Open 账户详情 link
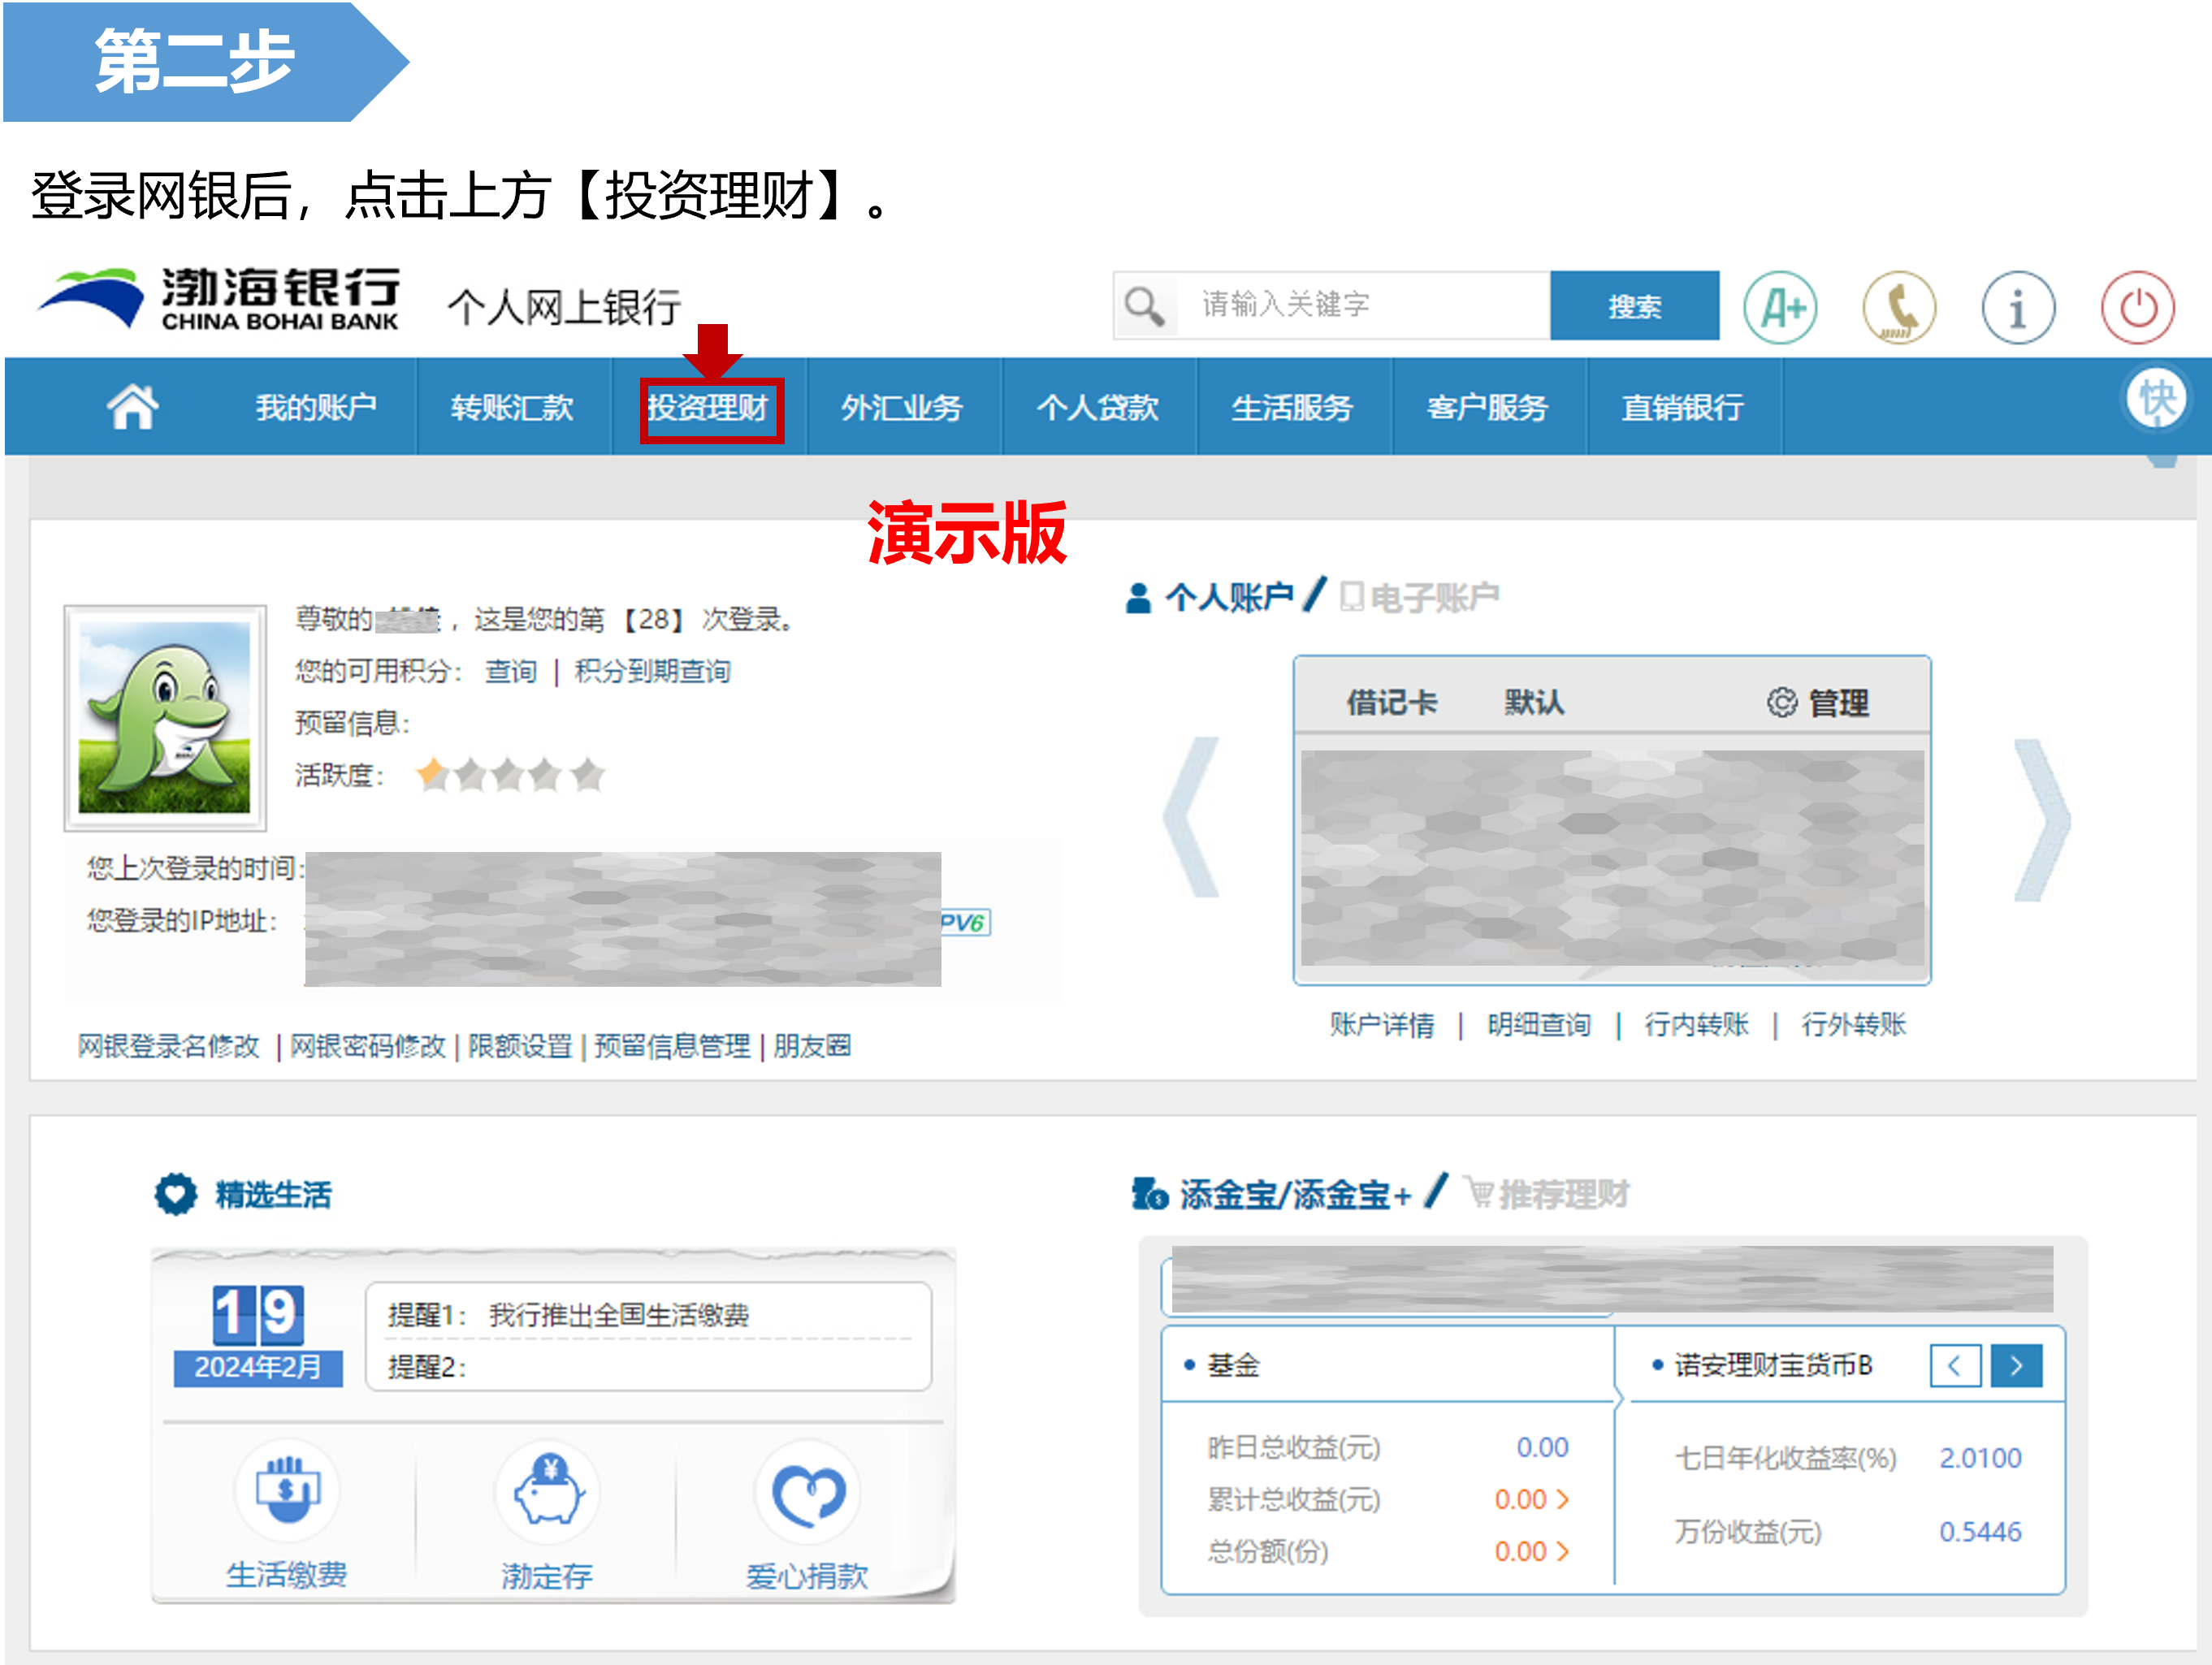This screenshot has height=1665, width=2212. (x=1382, y=1024)
